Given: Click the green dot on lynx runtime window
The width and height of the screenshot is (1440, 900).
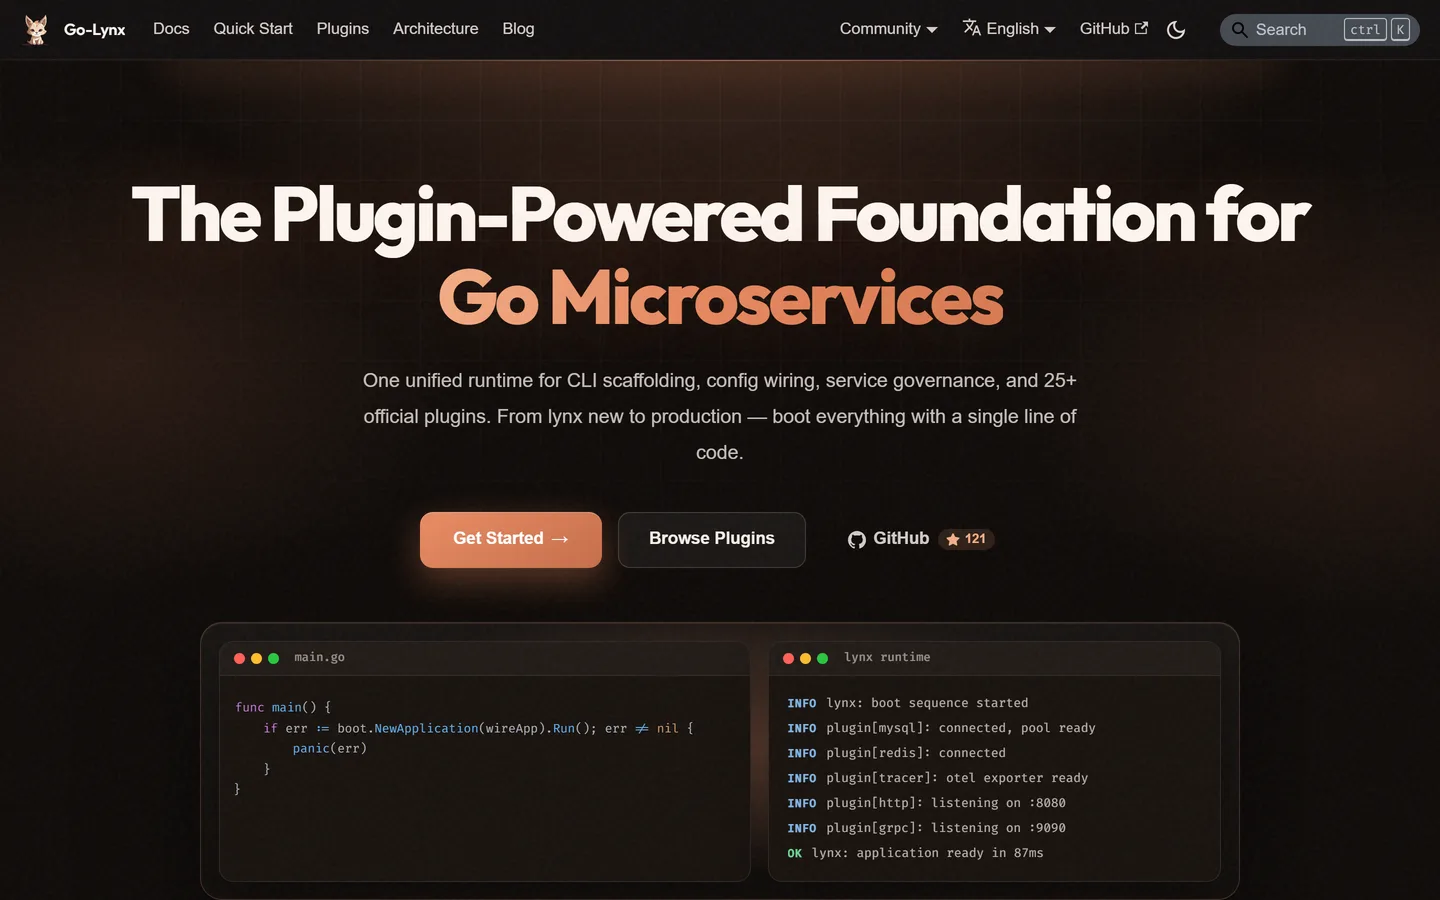Looking at the screenshot, I should (823, 658).
